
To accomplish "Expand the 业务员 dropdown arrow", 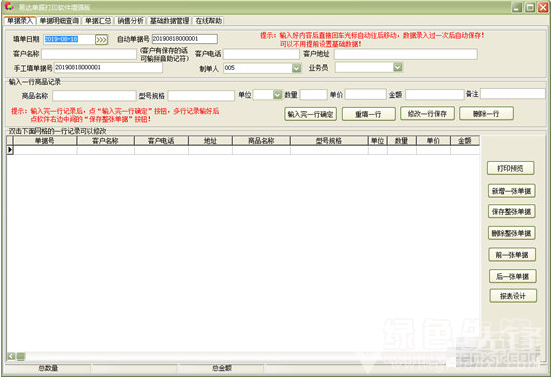I will pyautogui.click(x=397, y=67).
